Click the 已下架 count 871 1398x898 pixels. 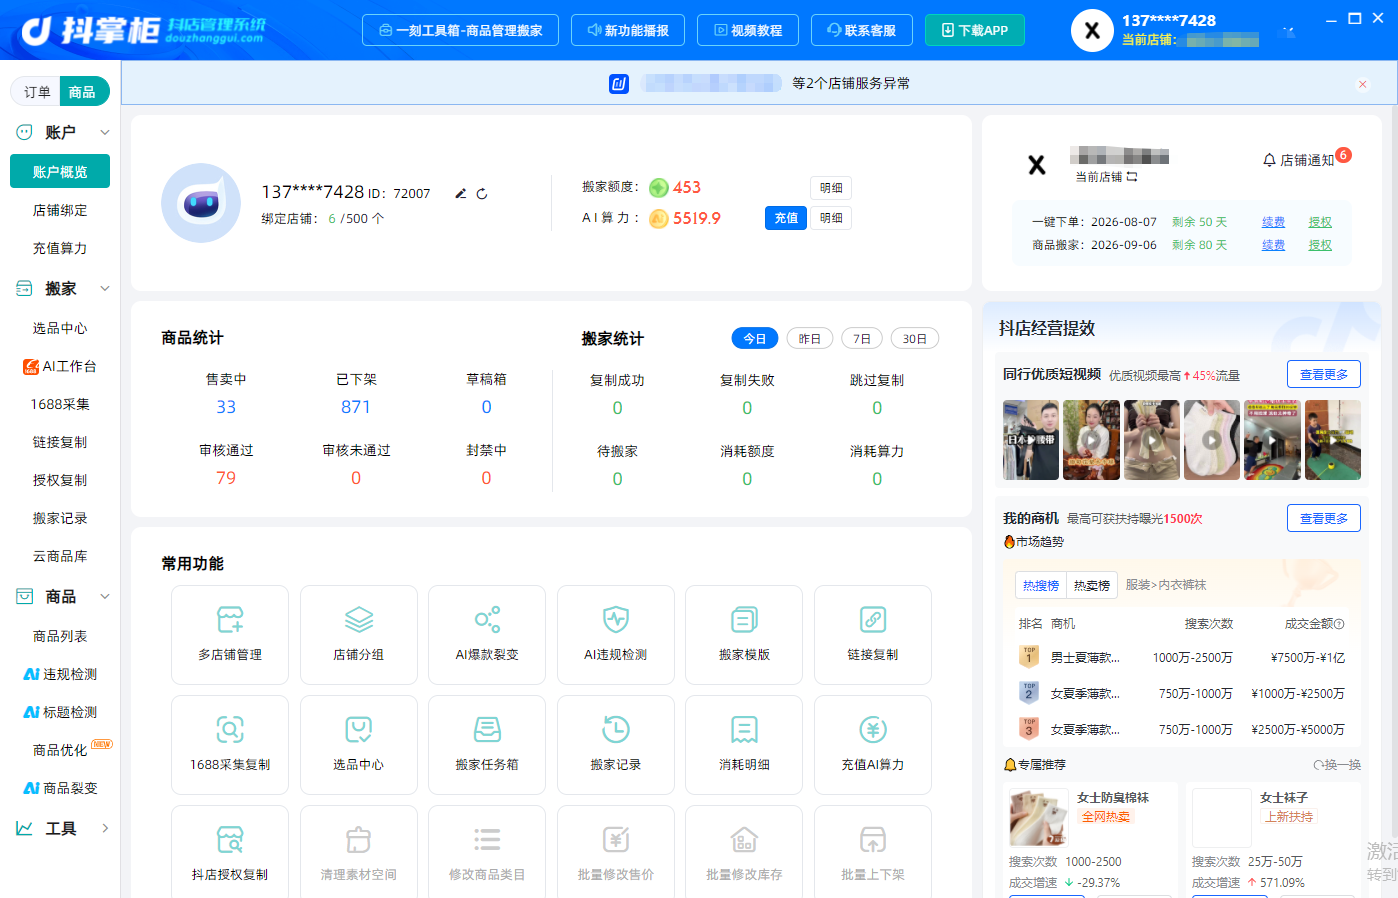click(356, 407)
